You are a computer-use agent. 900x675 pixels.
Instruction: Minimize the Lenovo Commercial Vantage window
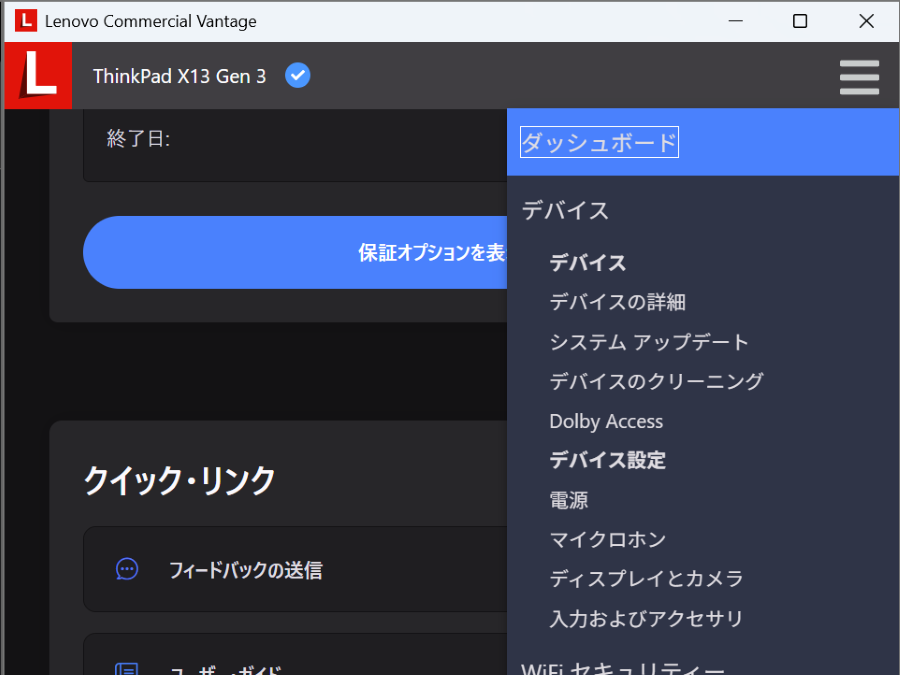click(x=736, y=21)
